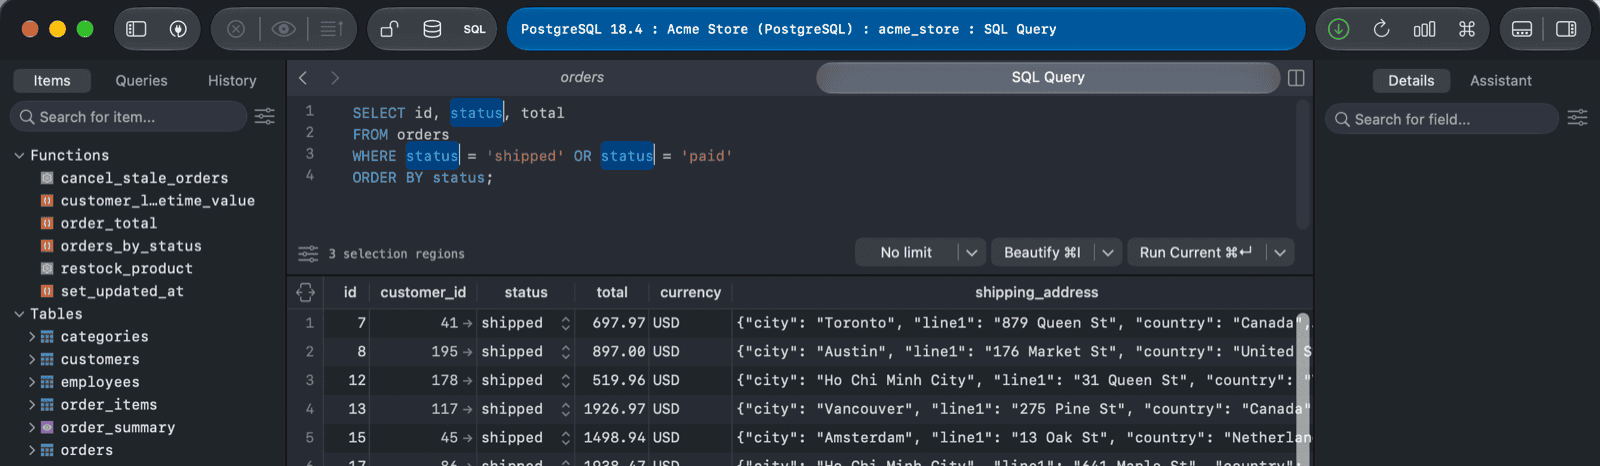
Task: Click the Search for field input
Action: [x=1442, y=119]
